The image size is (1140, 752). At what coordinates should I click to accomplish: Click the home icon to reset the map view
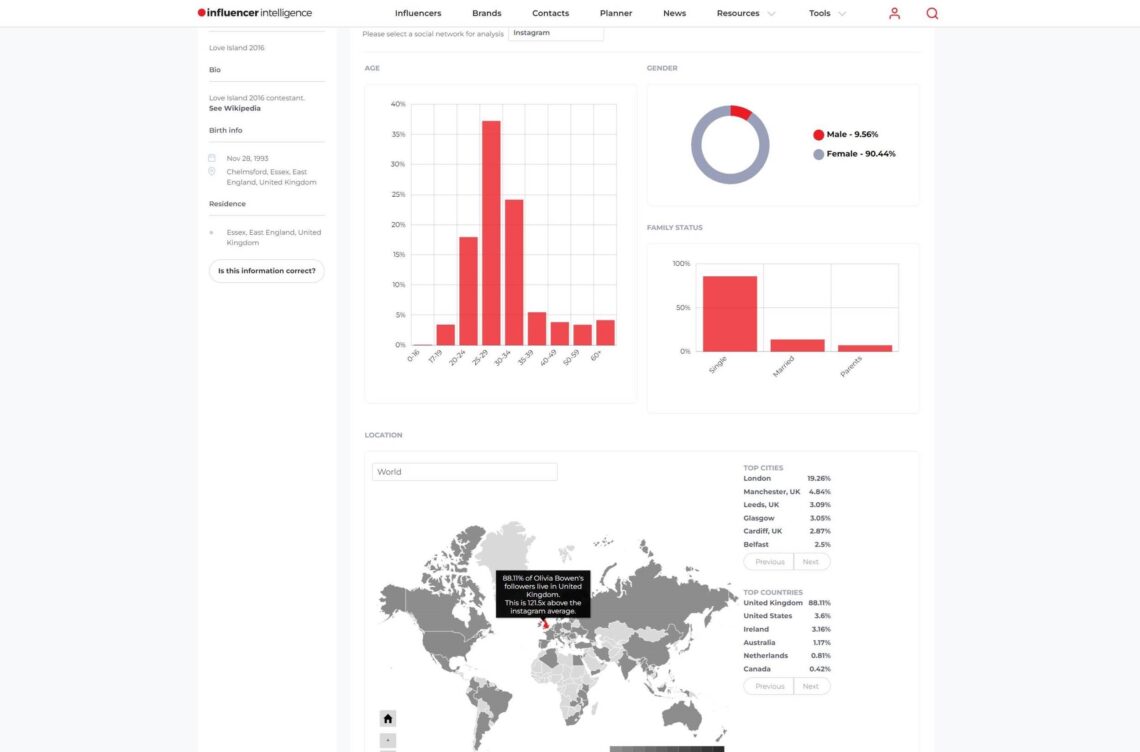[387, 718]
